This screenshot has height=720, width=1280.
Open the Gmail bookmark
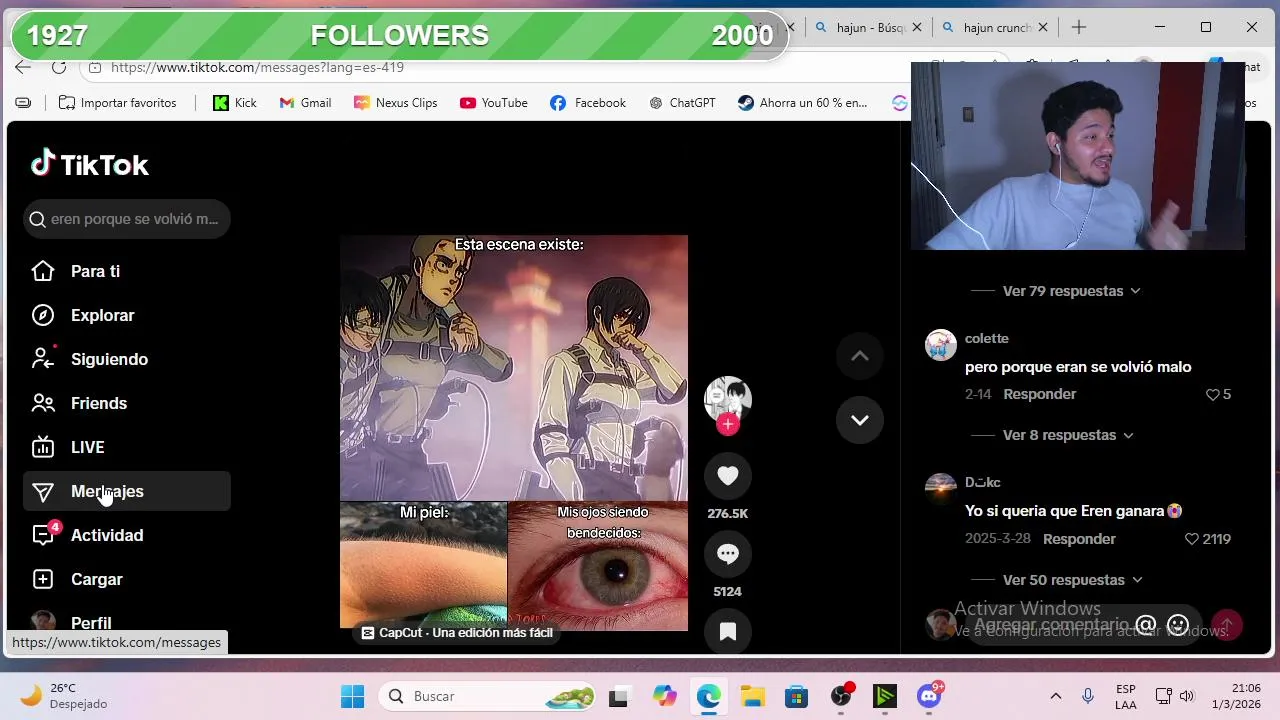point(305,103)
